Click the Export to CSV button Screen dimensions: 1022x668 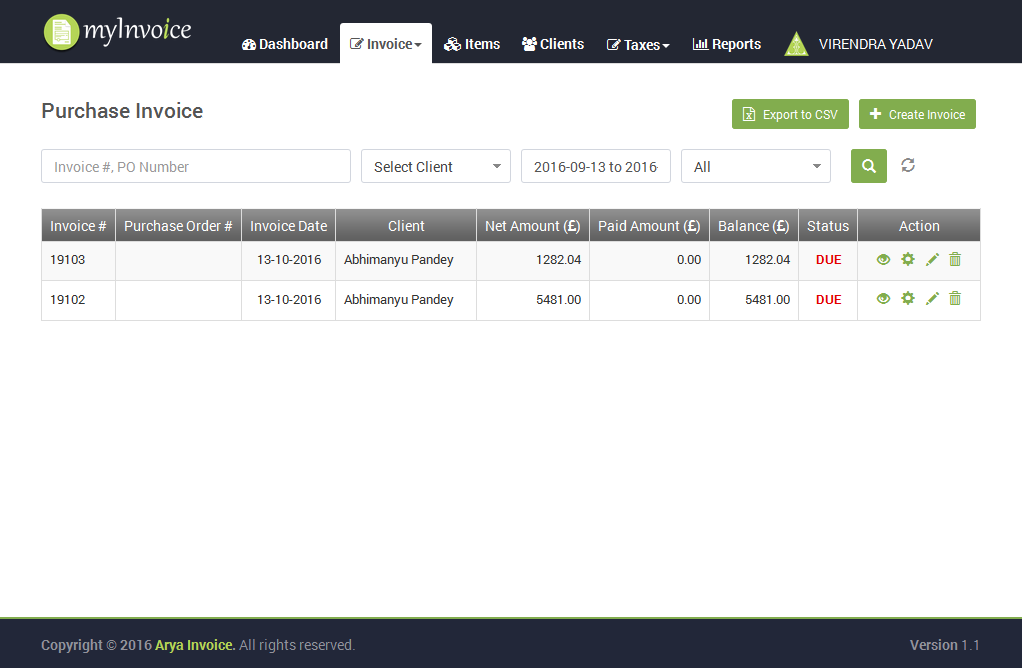(790, 115)
